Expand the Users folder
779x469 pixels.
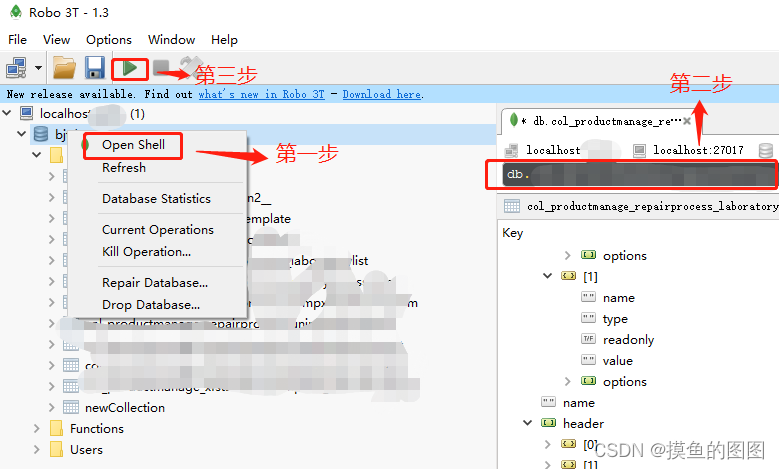(x=36, y=450)
